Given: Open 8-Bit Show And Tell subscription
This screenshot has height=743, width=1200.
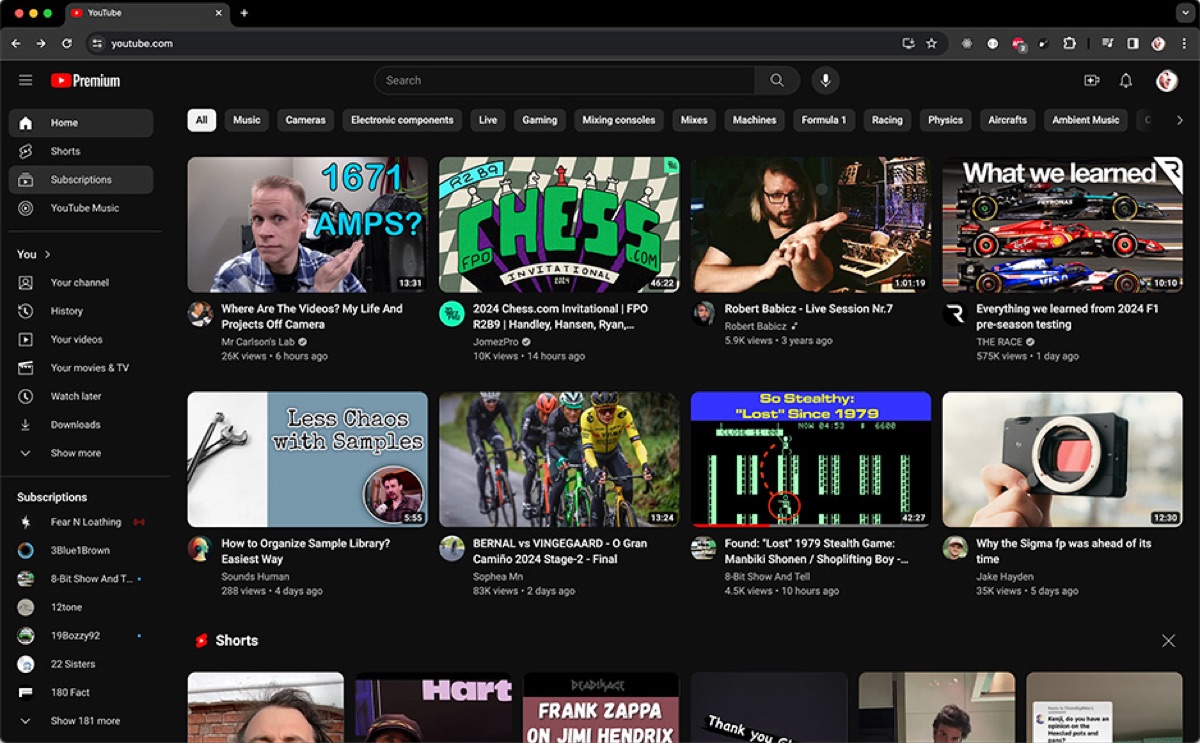Looking at the screenshot, I should (81, 579).
